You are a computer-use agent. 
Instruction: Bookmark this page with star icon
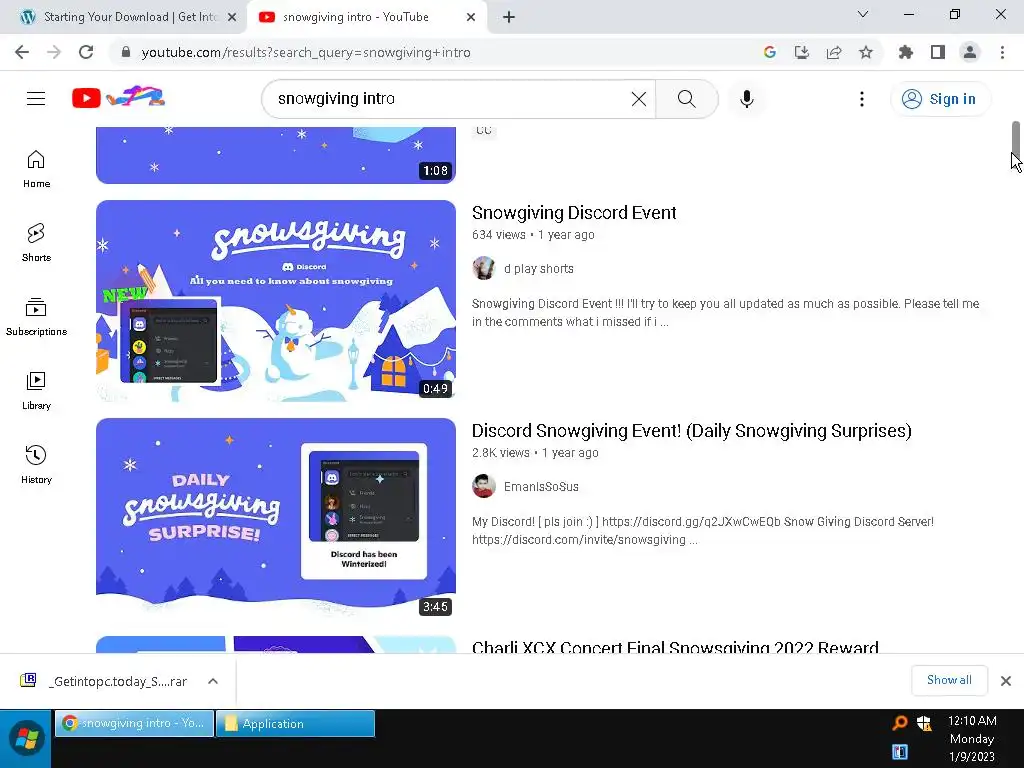tap(865, 52)
